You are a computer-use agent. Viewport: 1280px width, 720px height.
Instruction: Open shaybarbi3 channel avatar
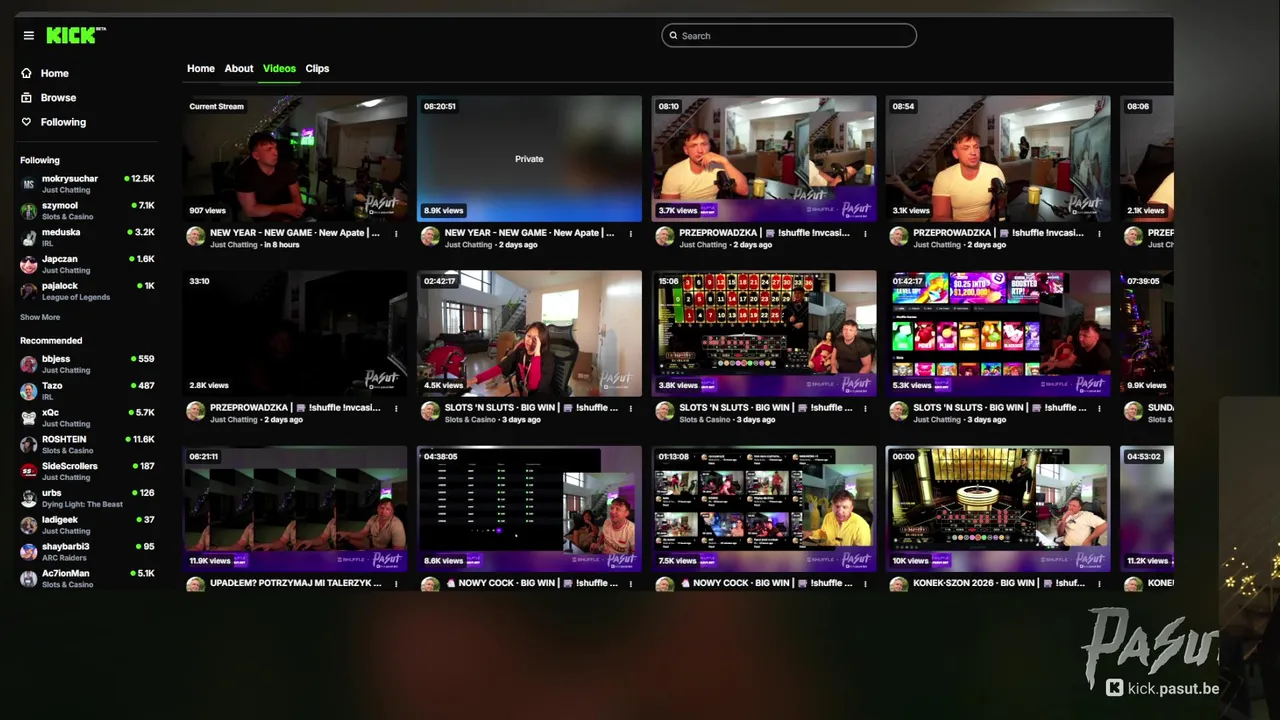[28, 552]
